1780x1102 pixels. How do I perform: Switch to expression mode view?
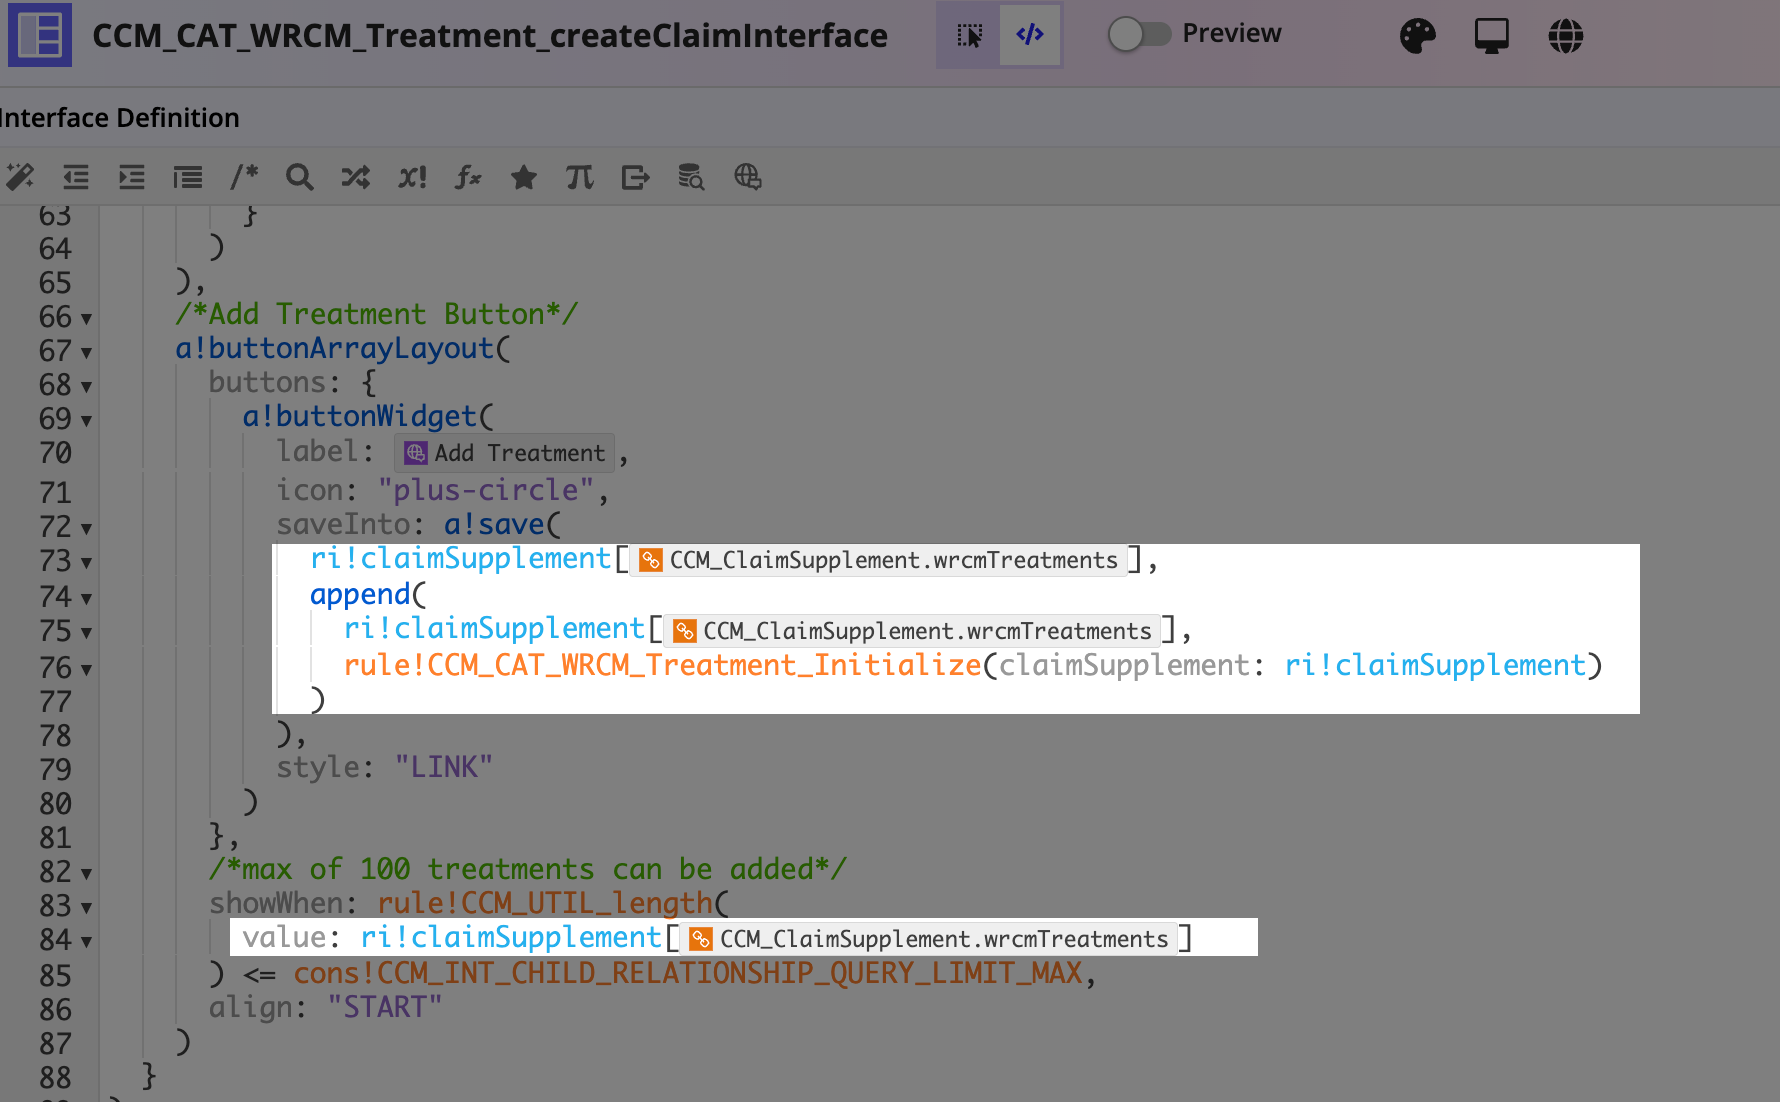1030,35
